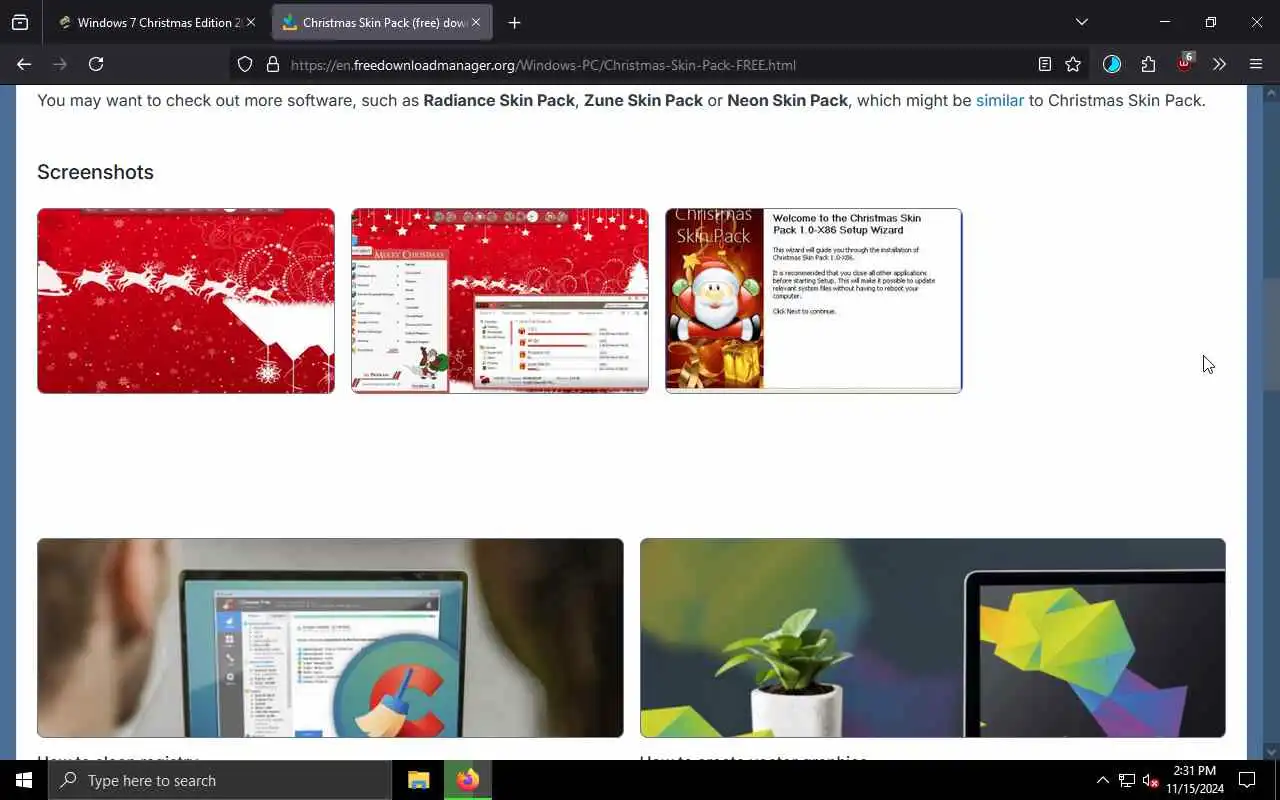Open a new tab with plus button
Screen dimensions: 1280x800
(x=514, y=22)
